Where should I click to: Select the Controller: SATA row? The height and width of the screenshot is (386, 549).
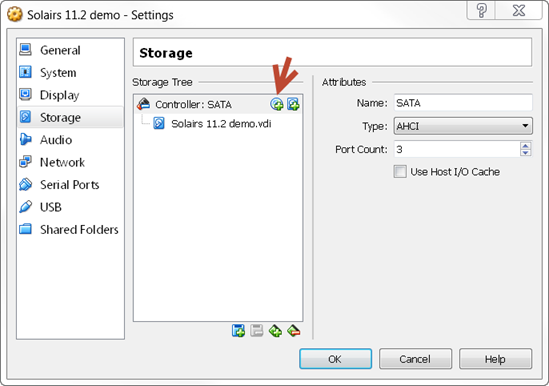click(218, 104)
